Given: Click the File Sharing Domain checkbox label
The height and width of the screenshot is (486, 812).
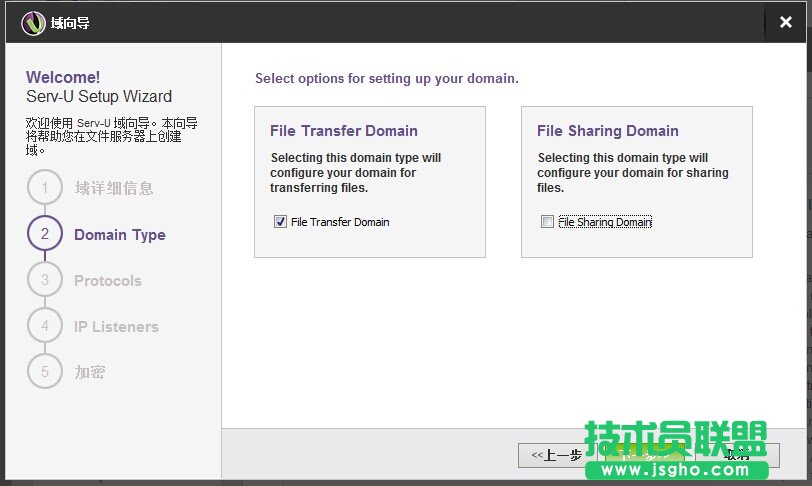Looking at the screenshot, I should pyautogui.click(x=604, y=222).
